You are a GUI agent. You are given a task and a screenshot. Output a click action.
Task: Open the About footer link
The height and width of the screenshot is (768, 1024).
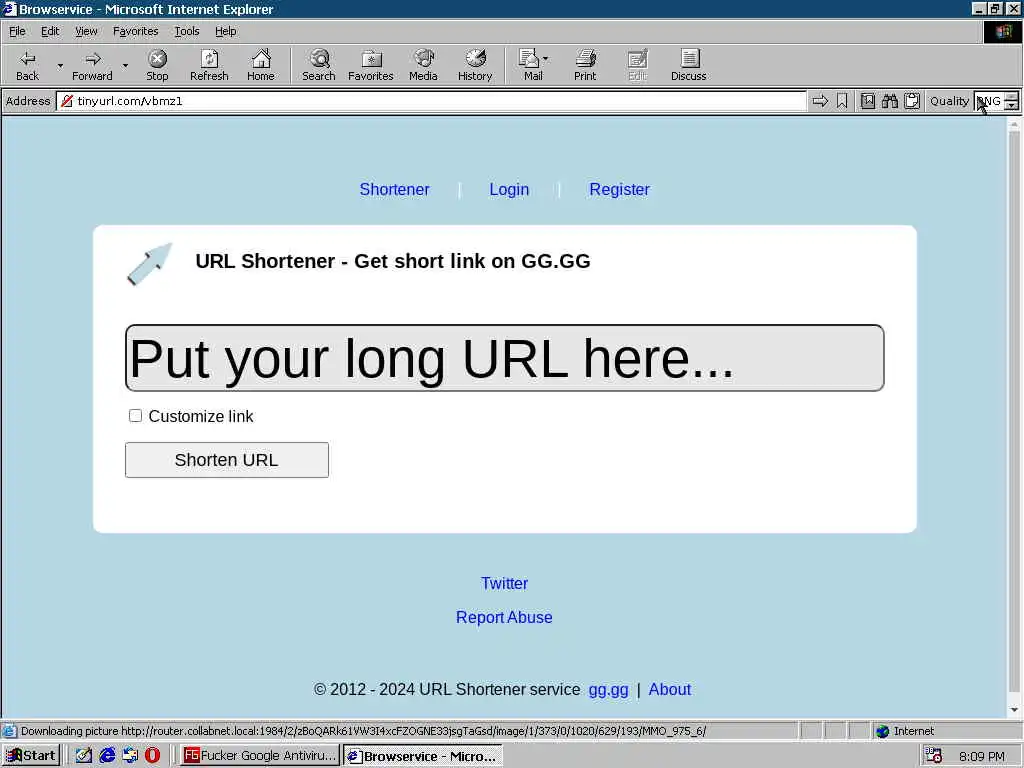669,690
